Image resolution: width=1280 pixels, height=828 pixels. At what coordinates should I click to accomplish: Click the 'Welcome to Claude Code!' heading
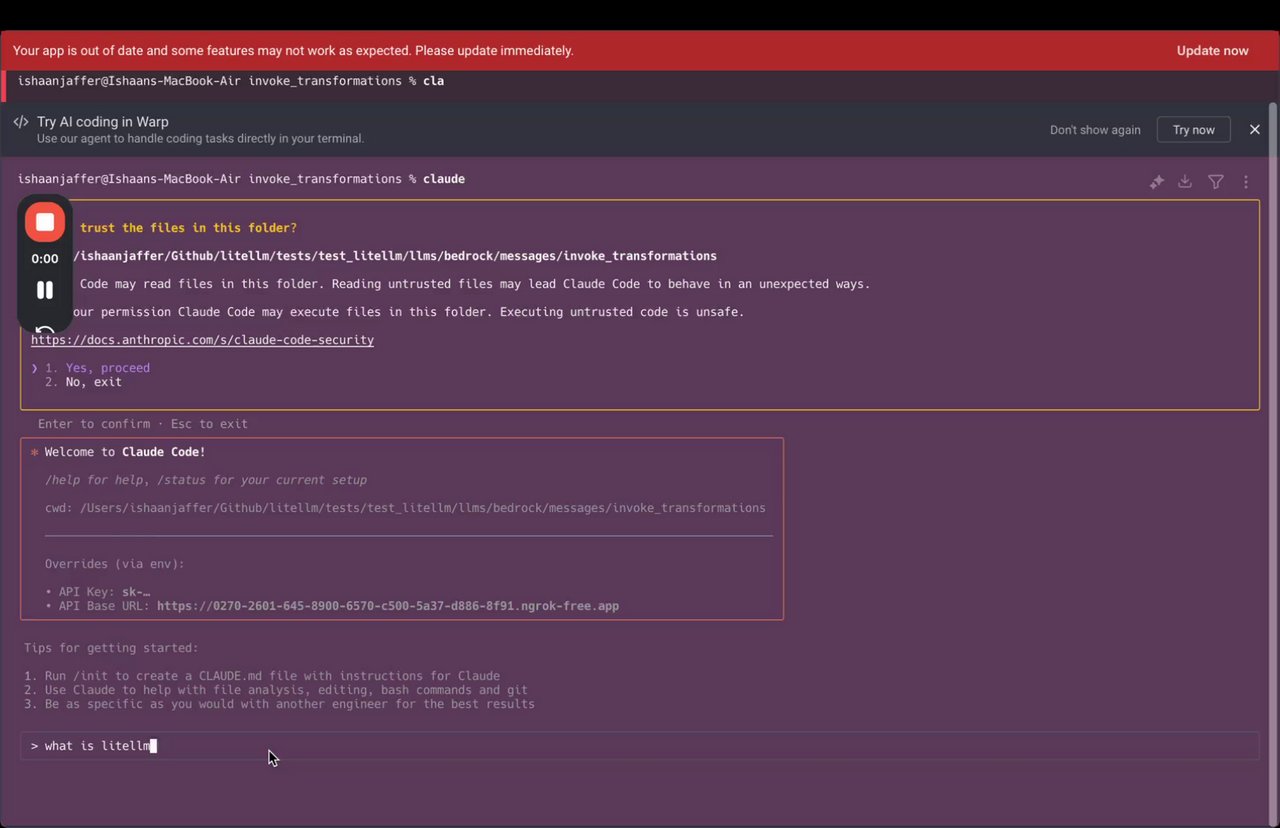[x=125, y=452]
